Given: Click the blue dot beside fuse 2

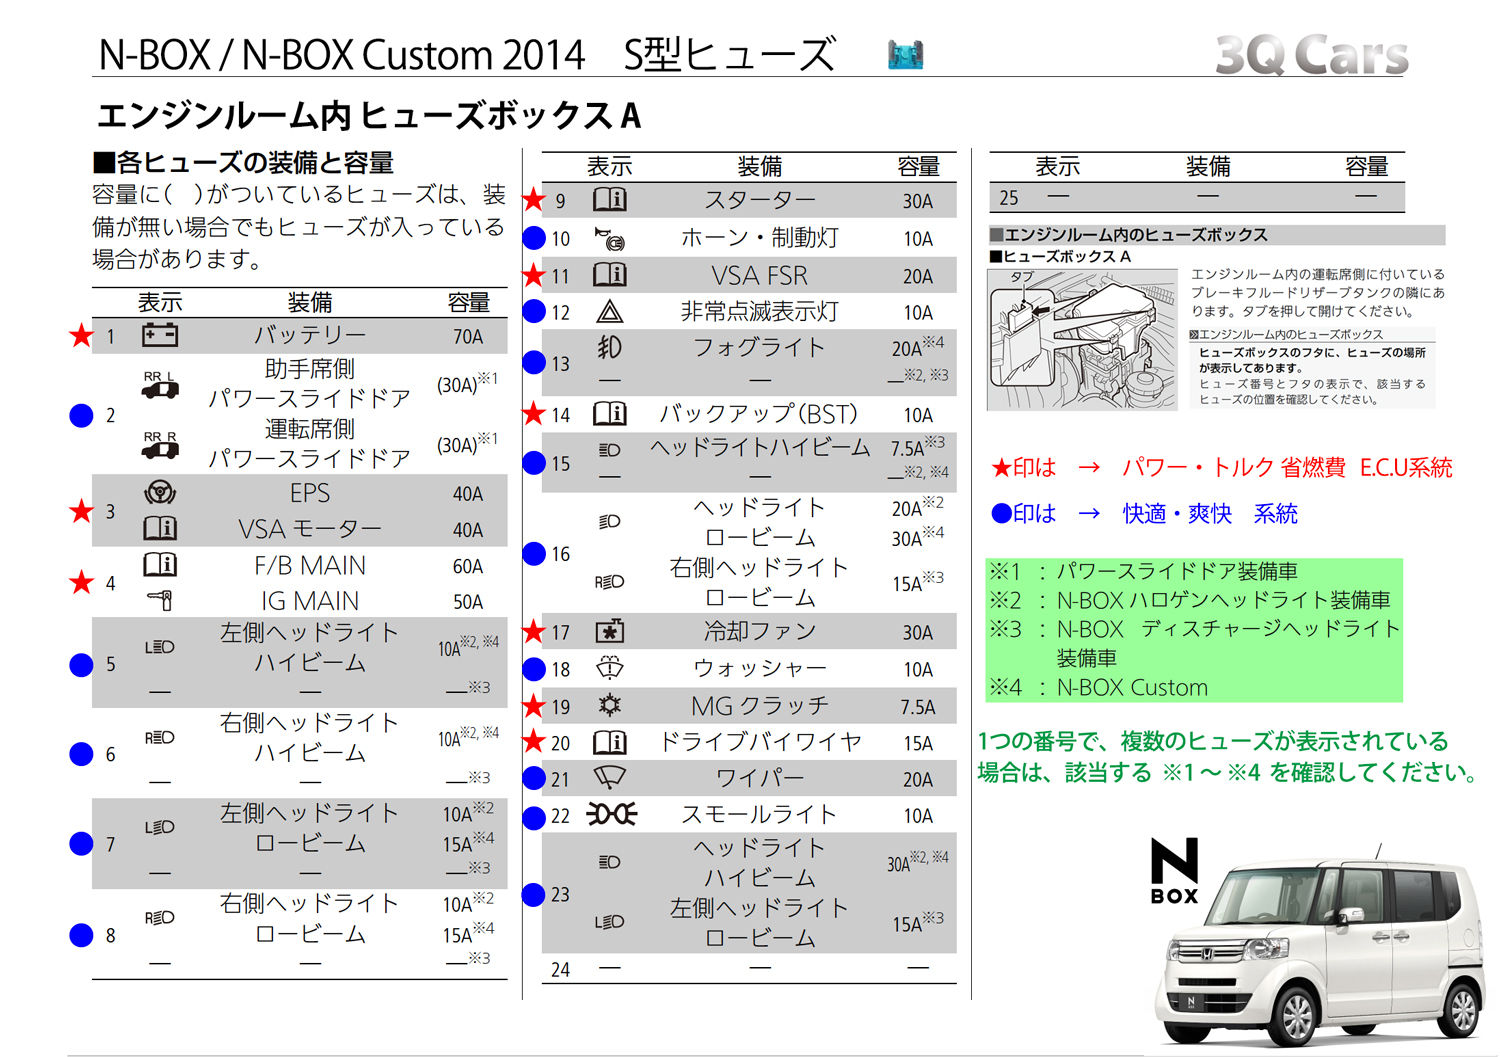Looking at the screenshot, I should (x=81, y=416).
